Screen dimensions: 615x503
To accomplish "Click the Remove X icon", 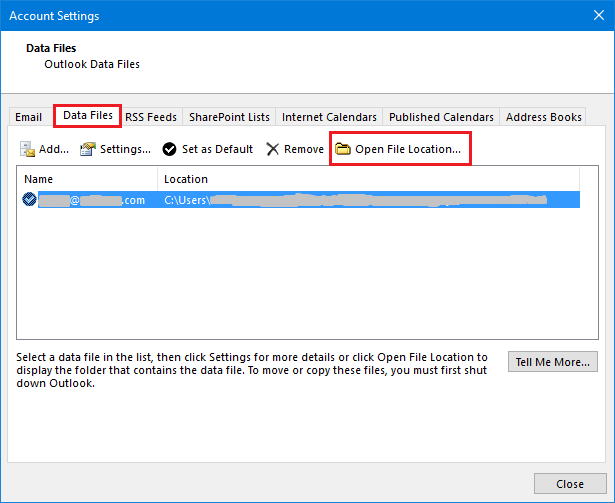I will 273,149.
